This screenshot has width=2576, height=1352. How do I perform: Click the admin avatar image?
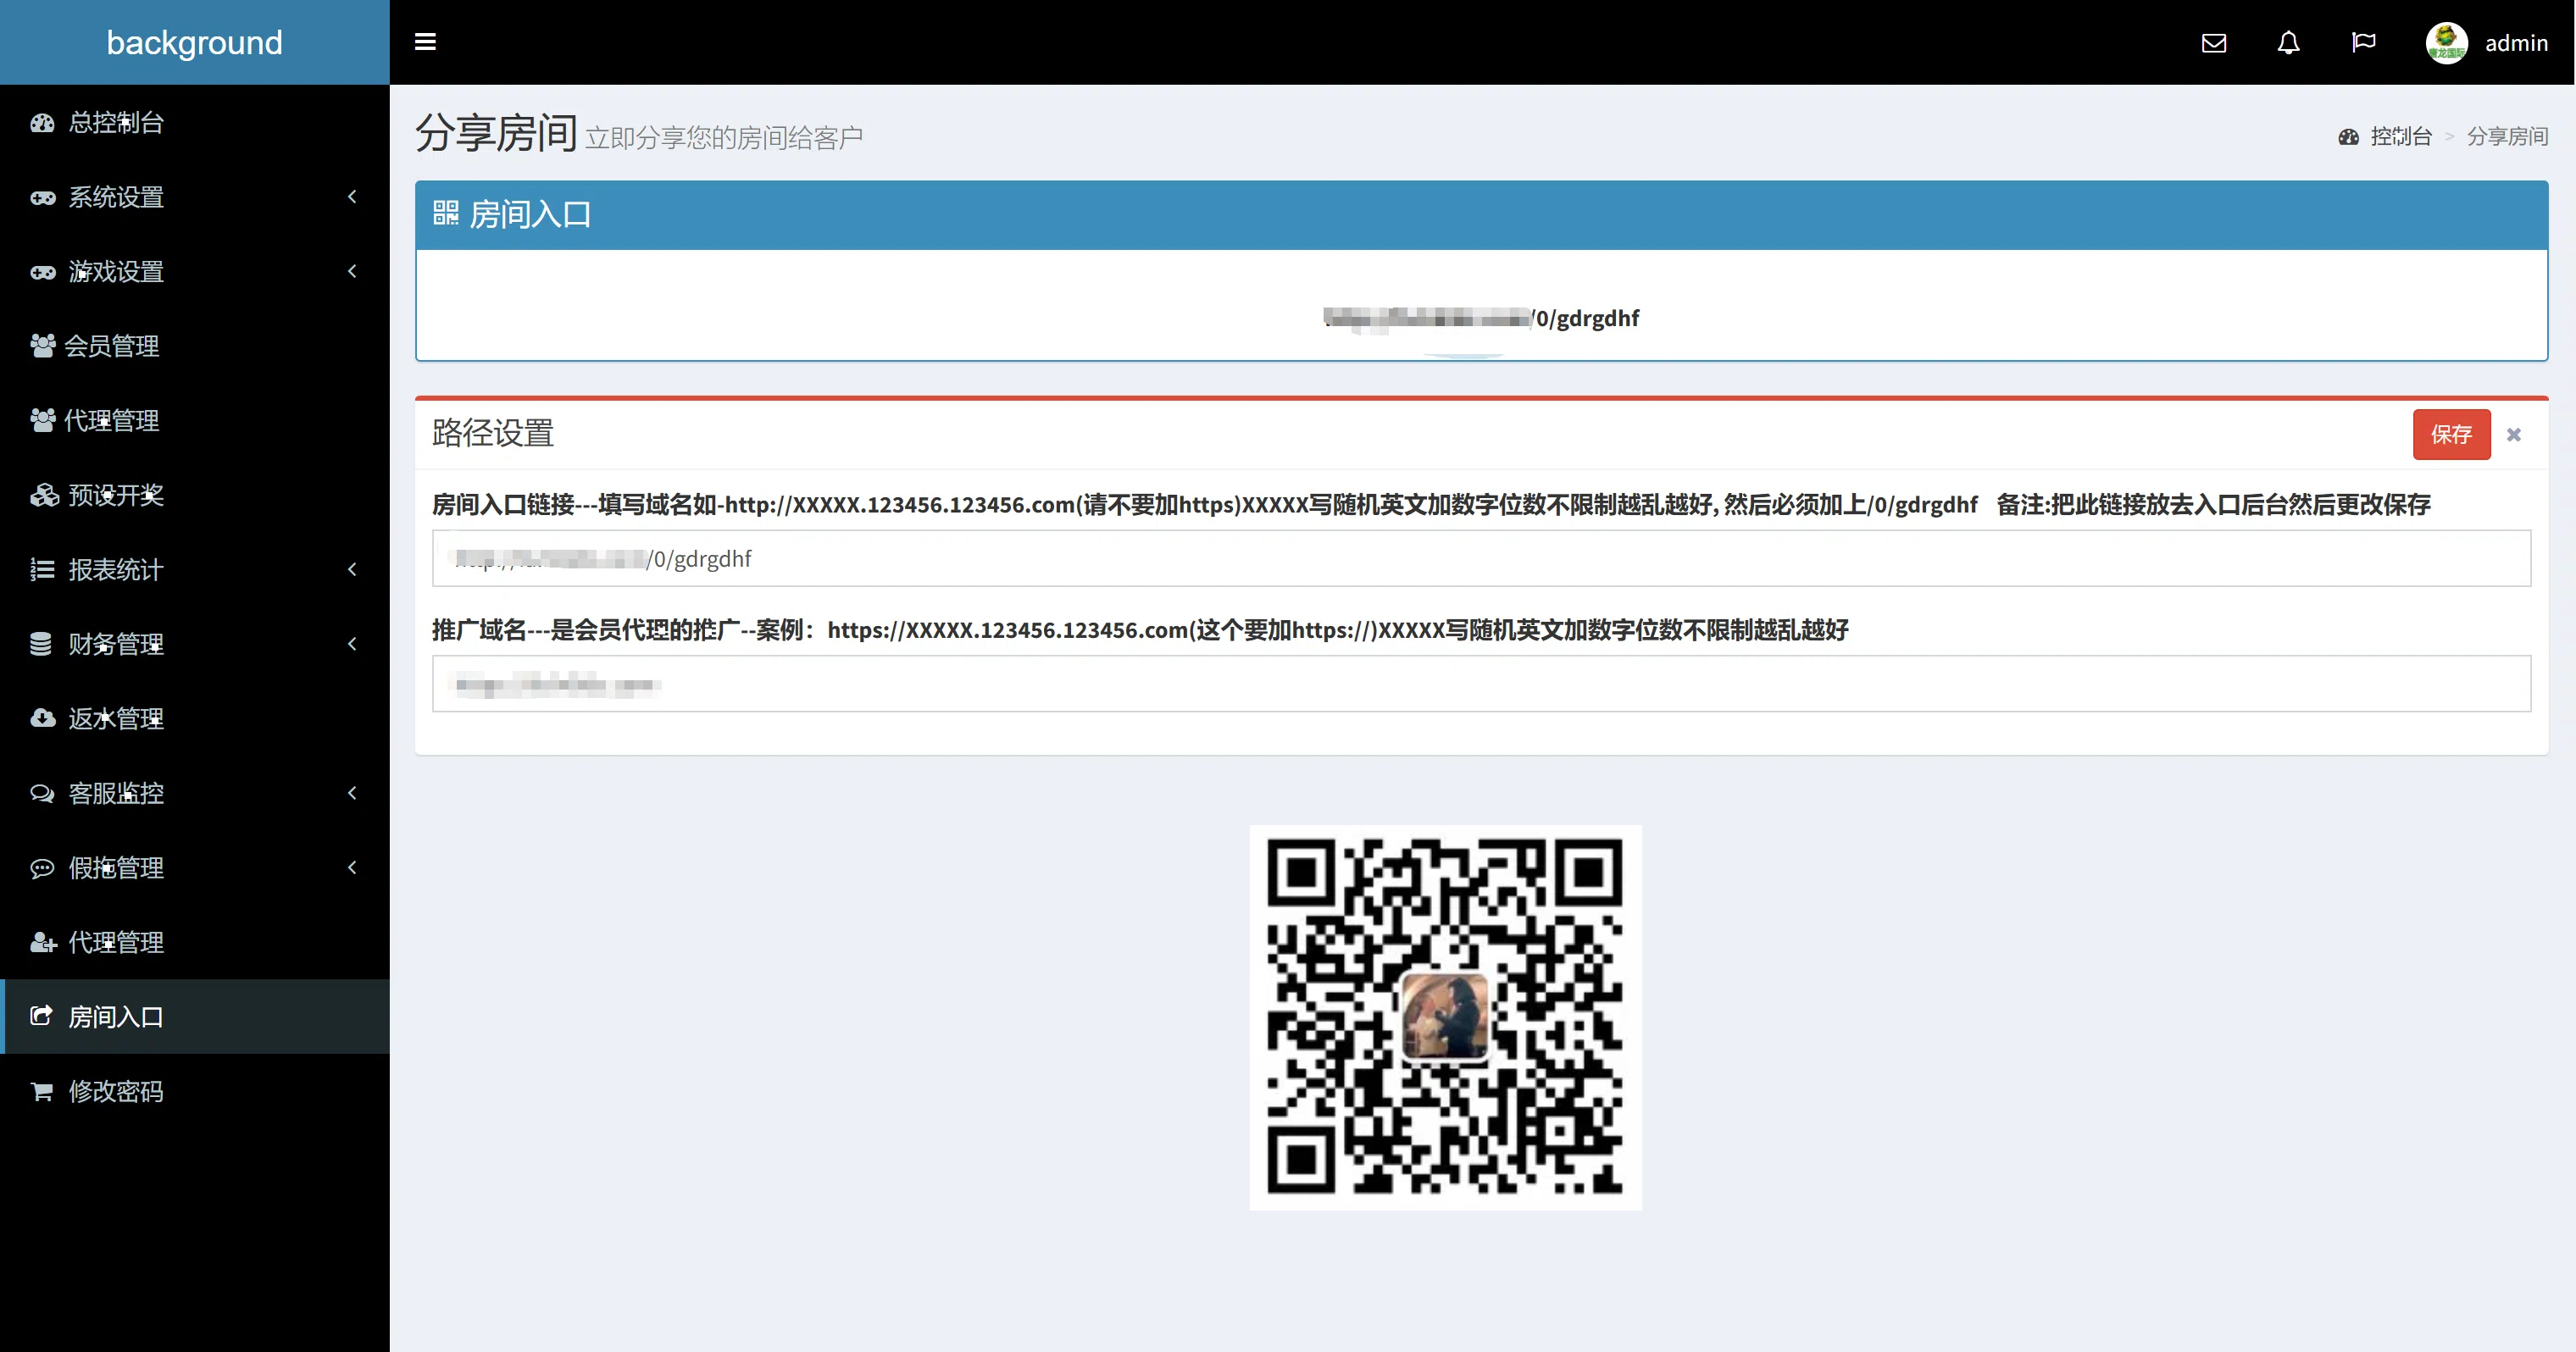coord(2447,43)
